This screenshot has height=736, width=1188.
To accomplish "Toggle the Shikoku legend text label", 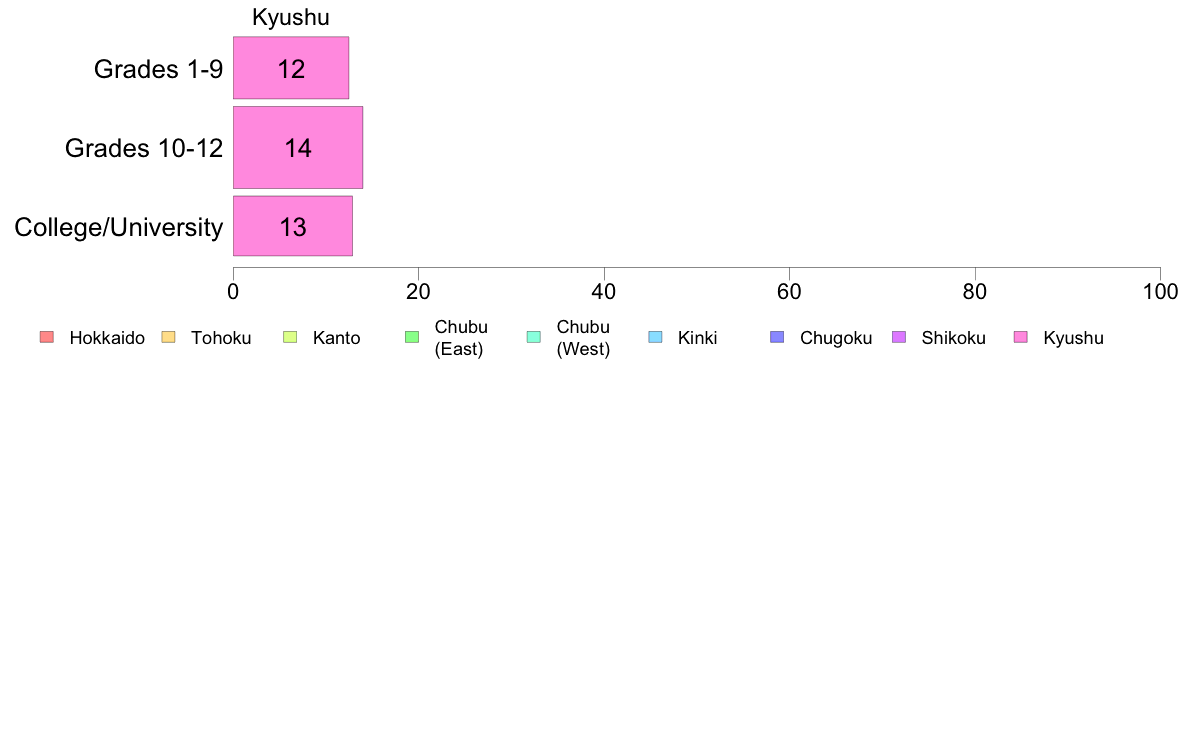I will (x=953, y=338).
